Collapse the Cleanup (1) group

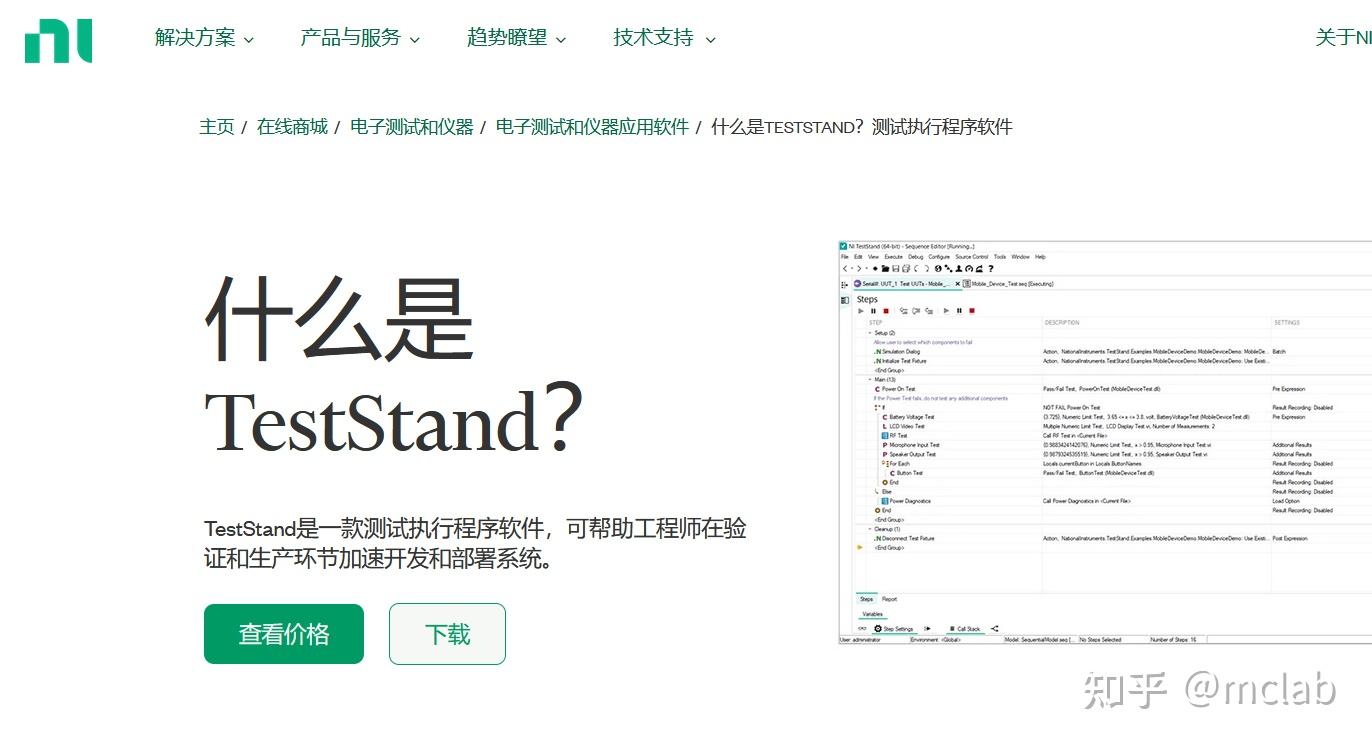pos(869,529)
